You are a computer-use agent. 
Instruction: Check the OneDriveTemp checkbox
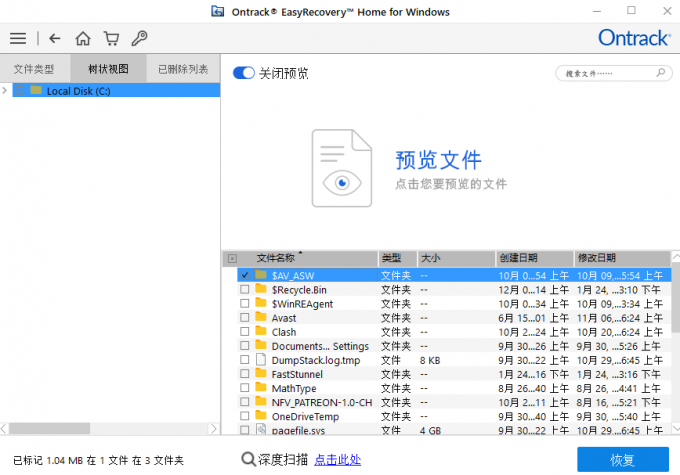(245, 416)
